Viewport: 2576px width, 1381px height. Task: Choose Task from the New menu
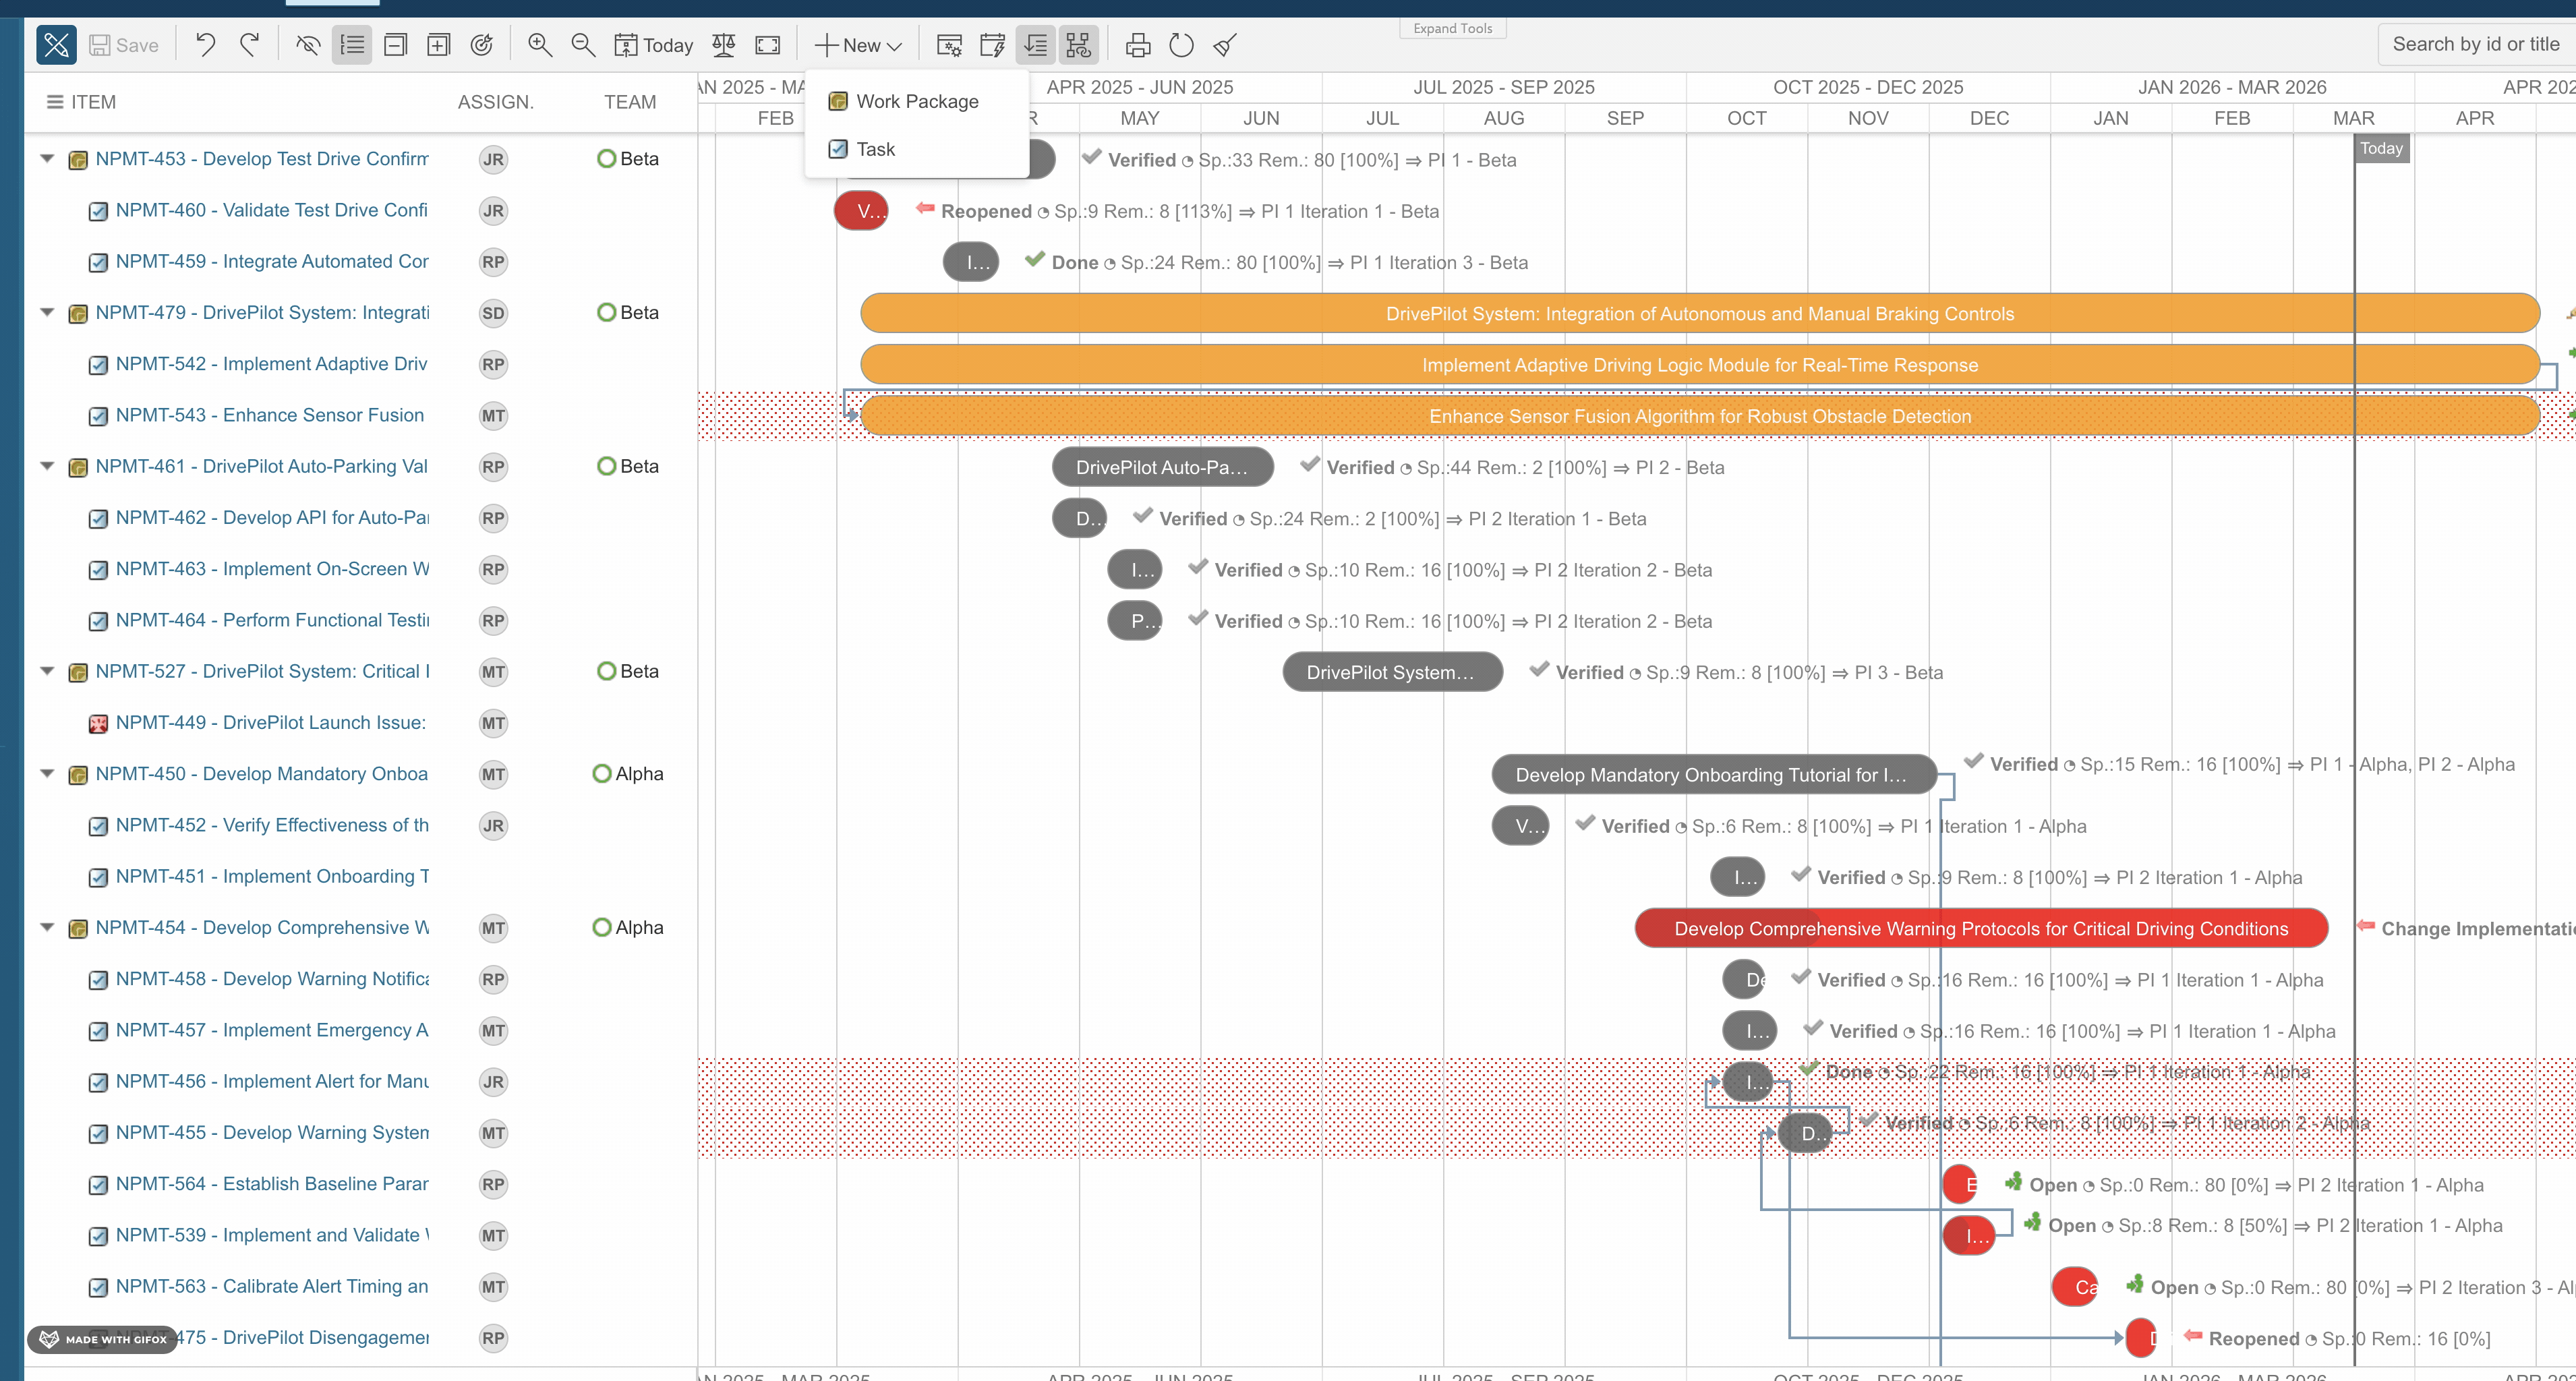click(875, 149)
